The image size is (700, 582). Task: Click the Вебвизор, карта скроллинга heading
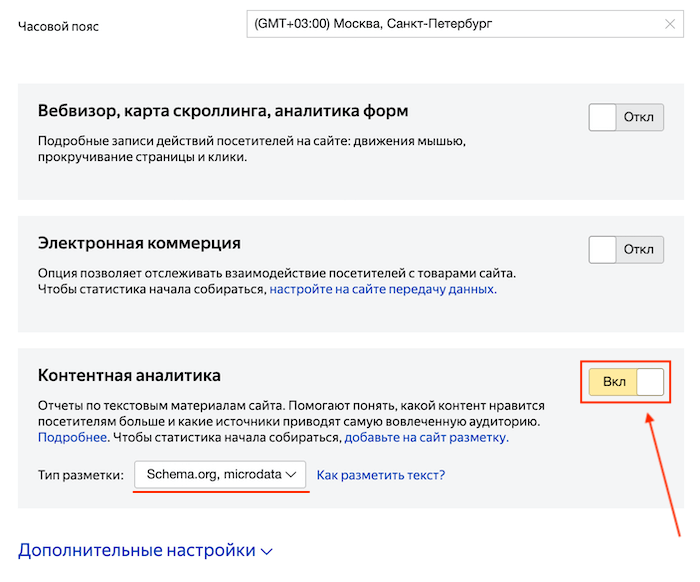[222, 111]
